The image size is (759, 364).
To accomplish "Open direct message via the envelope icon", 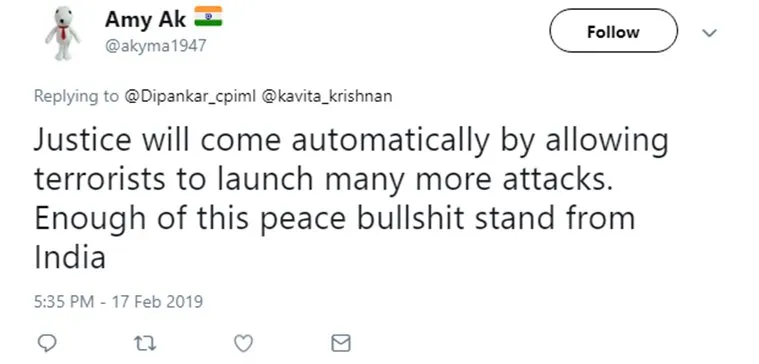I will pyautogui.click(x=341, y=344).
